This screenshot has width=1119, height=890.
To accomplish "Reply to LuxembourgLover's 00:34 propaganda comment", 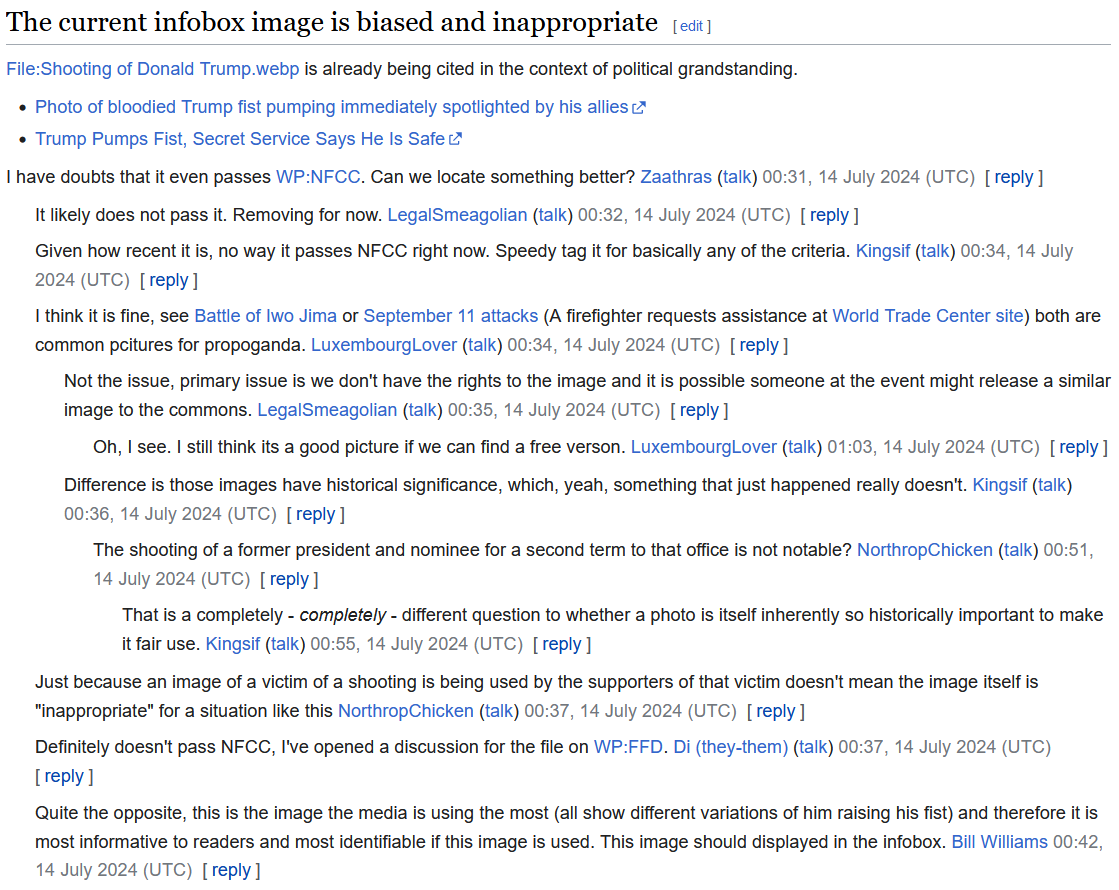I will click(x=759, y=345).
